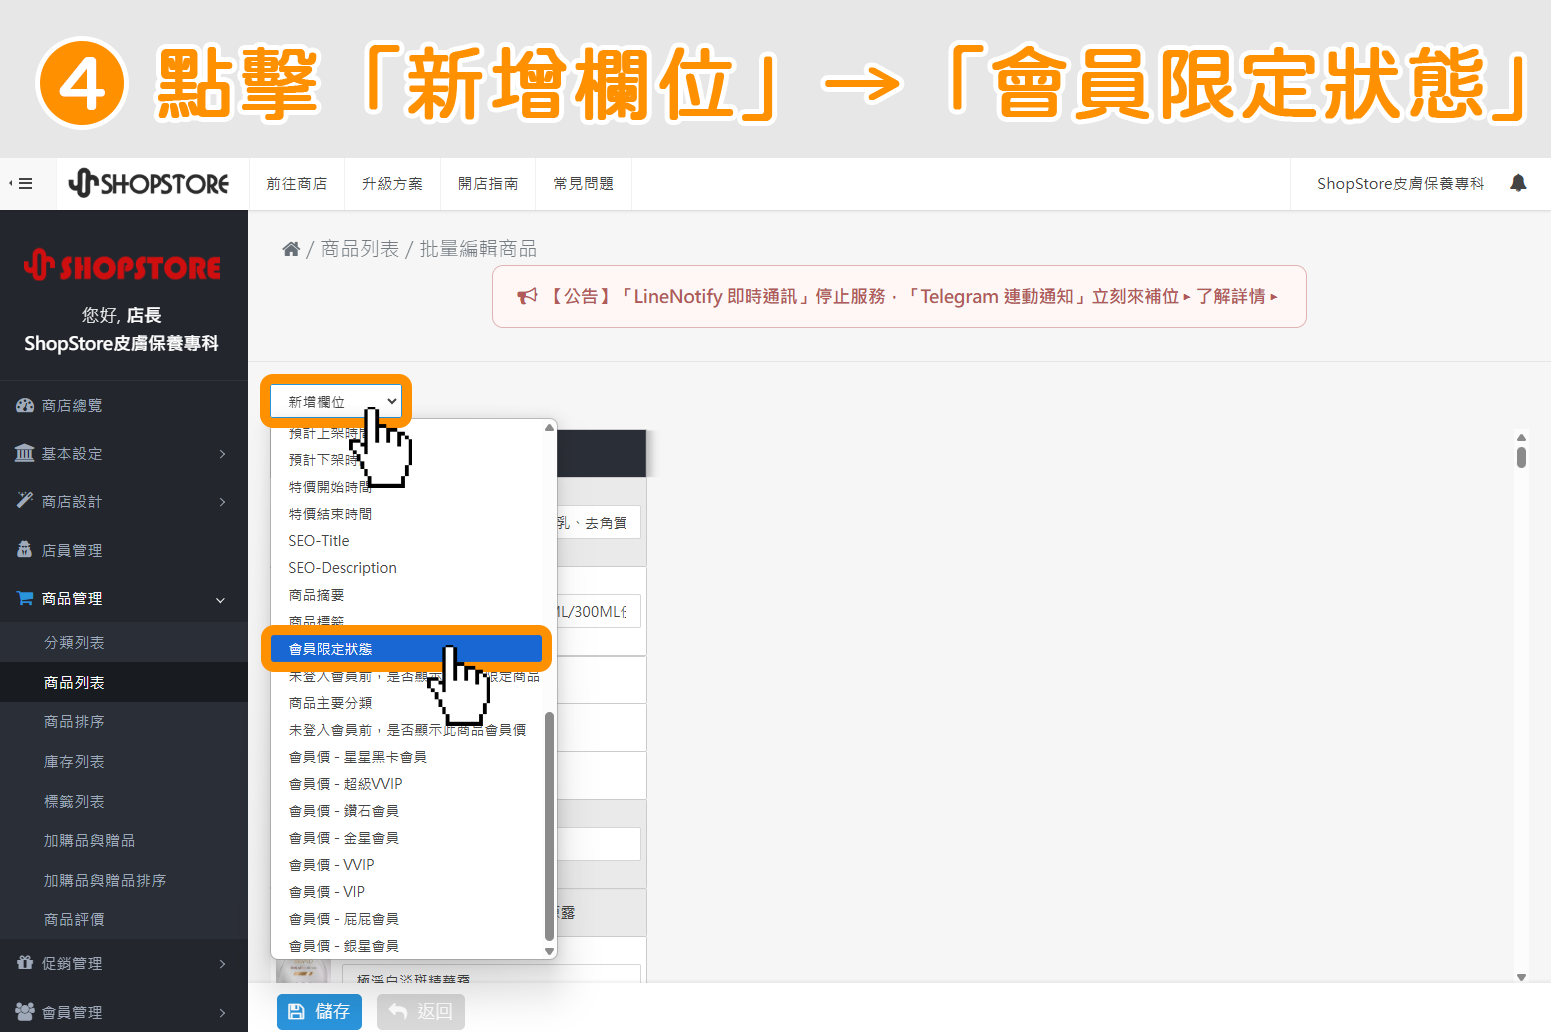This screenshot has width=1551, height=1032.
Task: Open the notification bell
Action: coord(1518,183)
